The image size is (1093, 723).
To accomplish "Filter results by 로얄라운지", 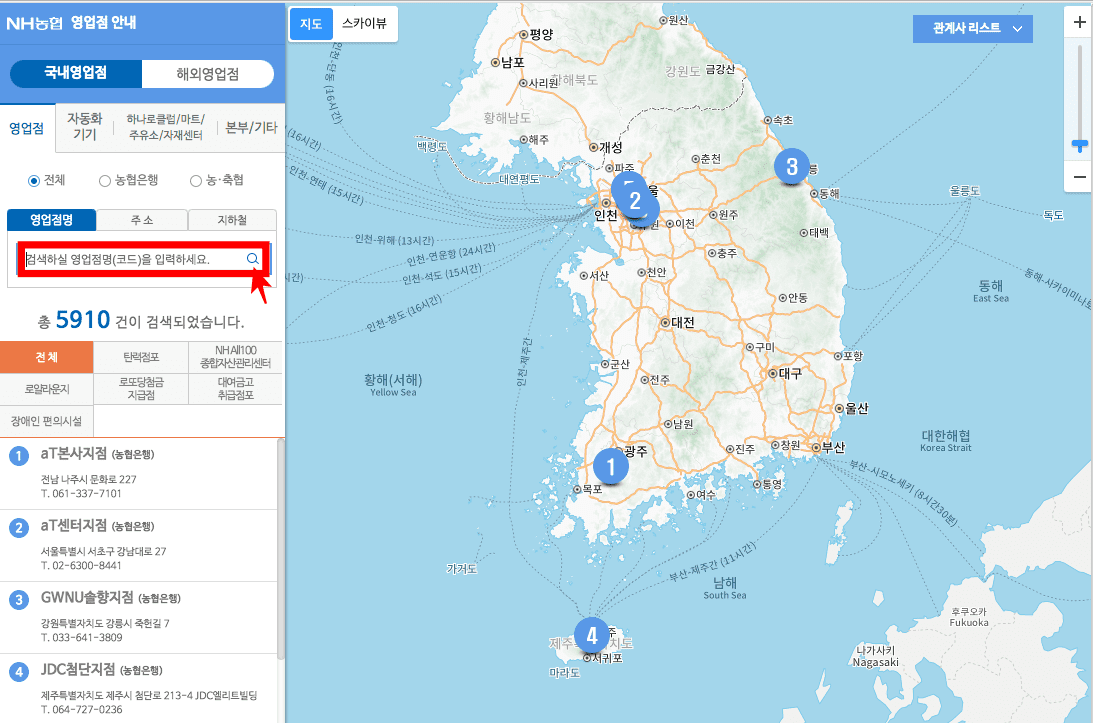I will coord(47,389).
